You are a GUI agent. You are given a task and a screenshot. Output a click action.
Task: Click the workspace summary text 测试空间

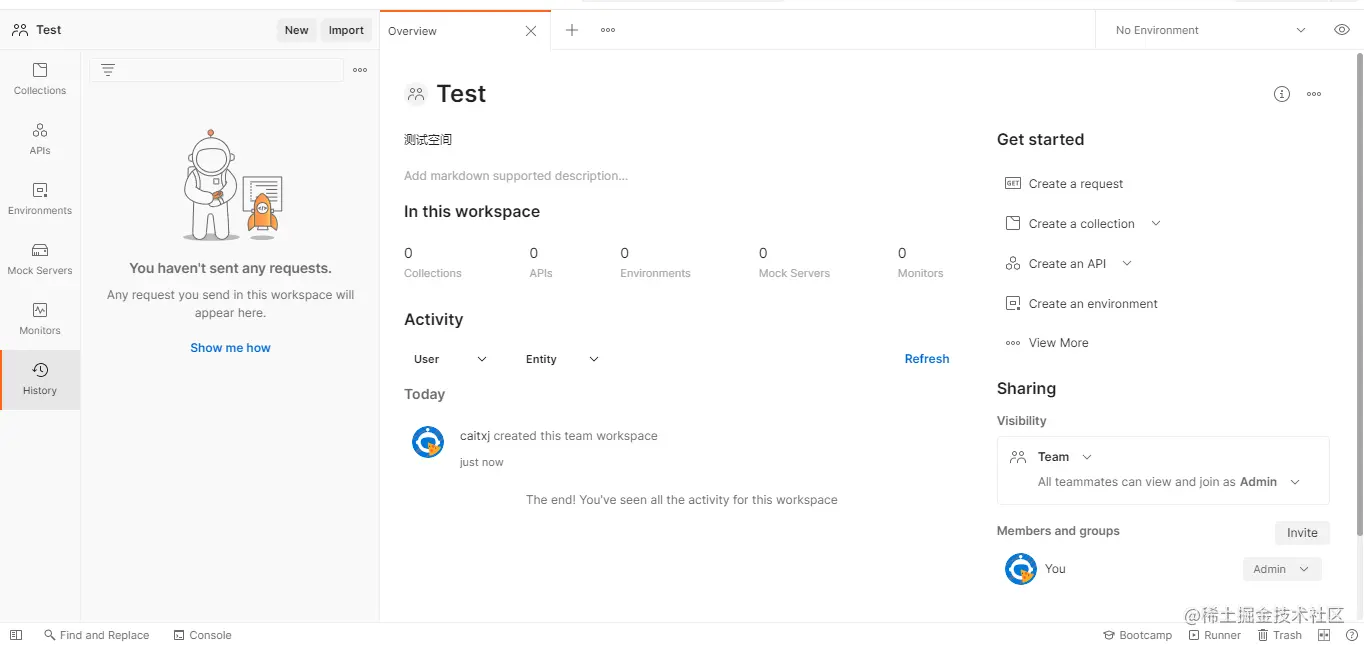(428, 140)
